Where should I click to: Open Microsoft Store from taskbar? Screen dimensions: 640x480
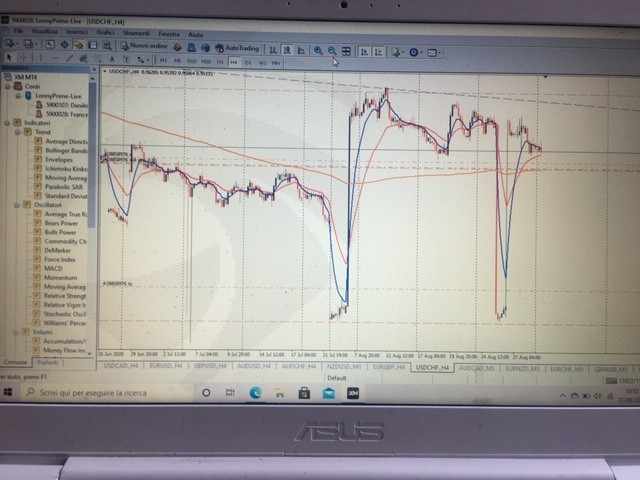click(304, 393)
